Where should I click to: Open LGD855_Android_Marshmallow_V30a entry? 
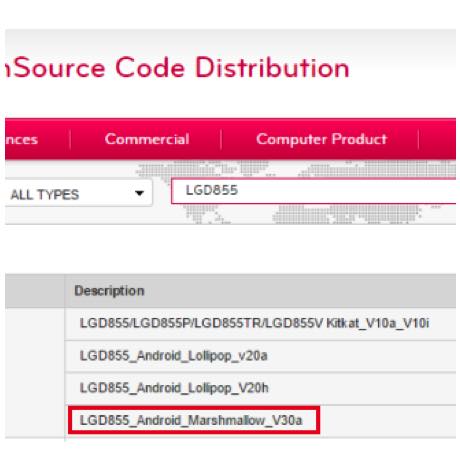191,420
